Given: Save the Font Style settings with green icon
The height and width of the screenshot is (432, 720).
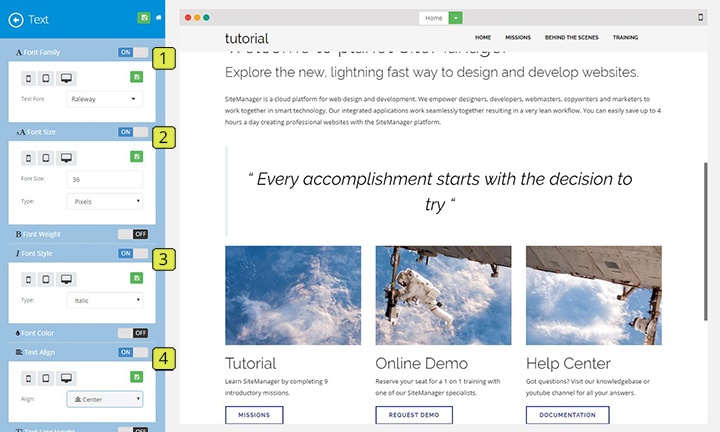Looking at the screenshot, I should tap(136, 278).
